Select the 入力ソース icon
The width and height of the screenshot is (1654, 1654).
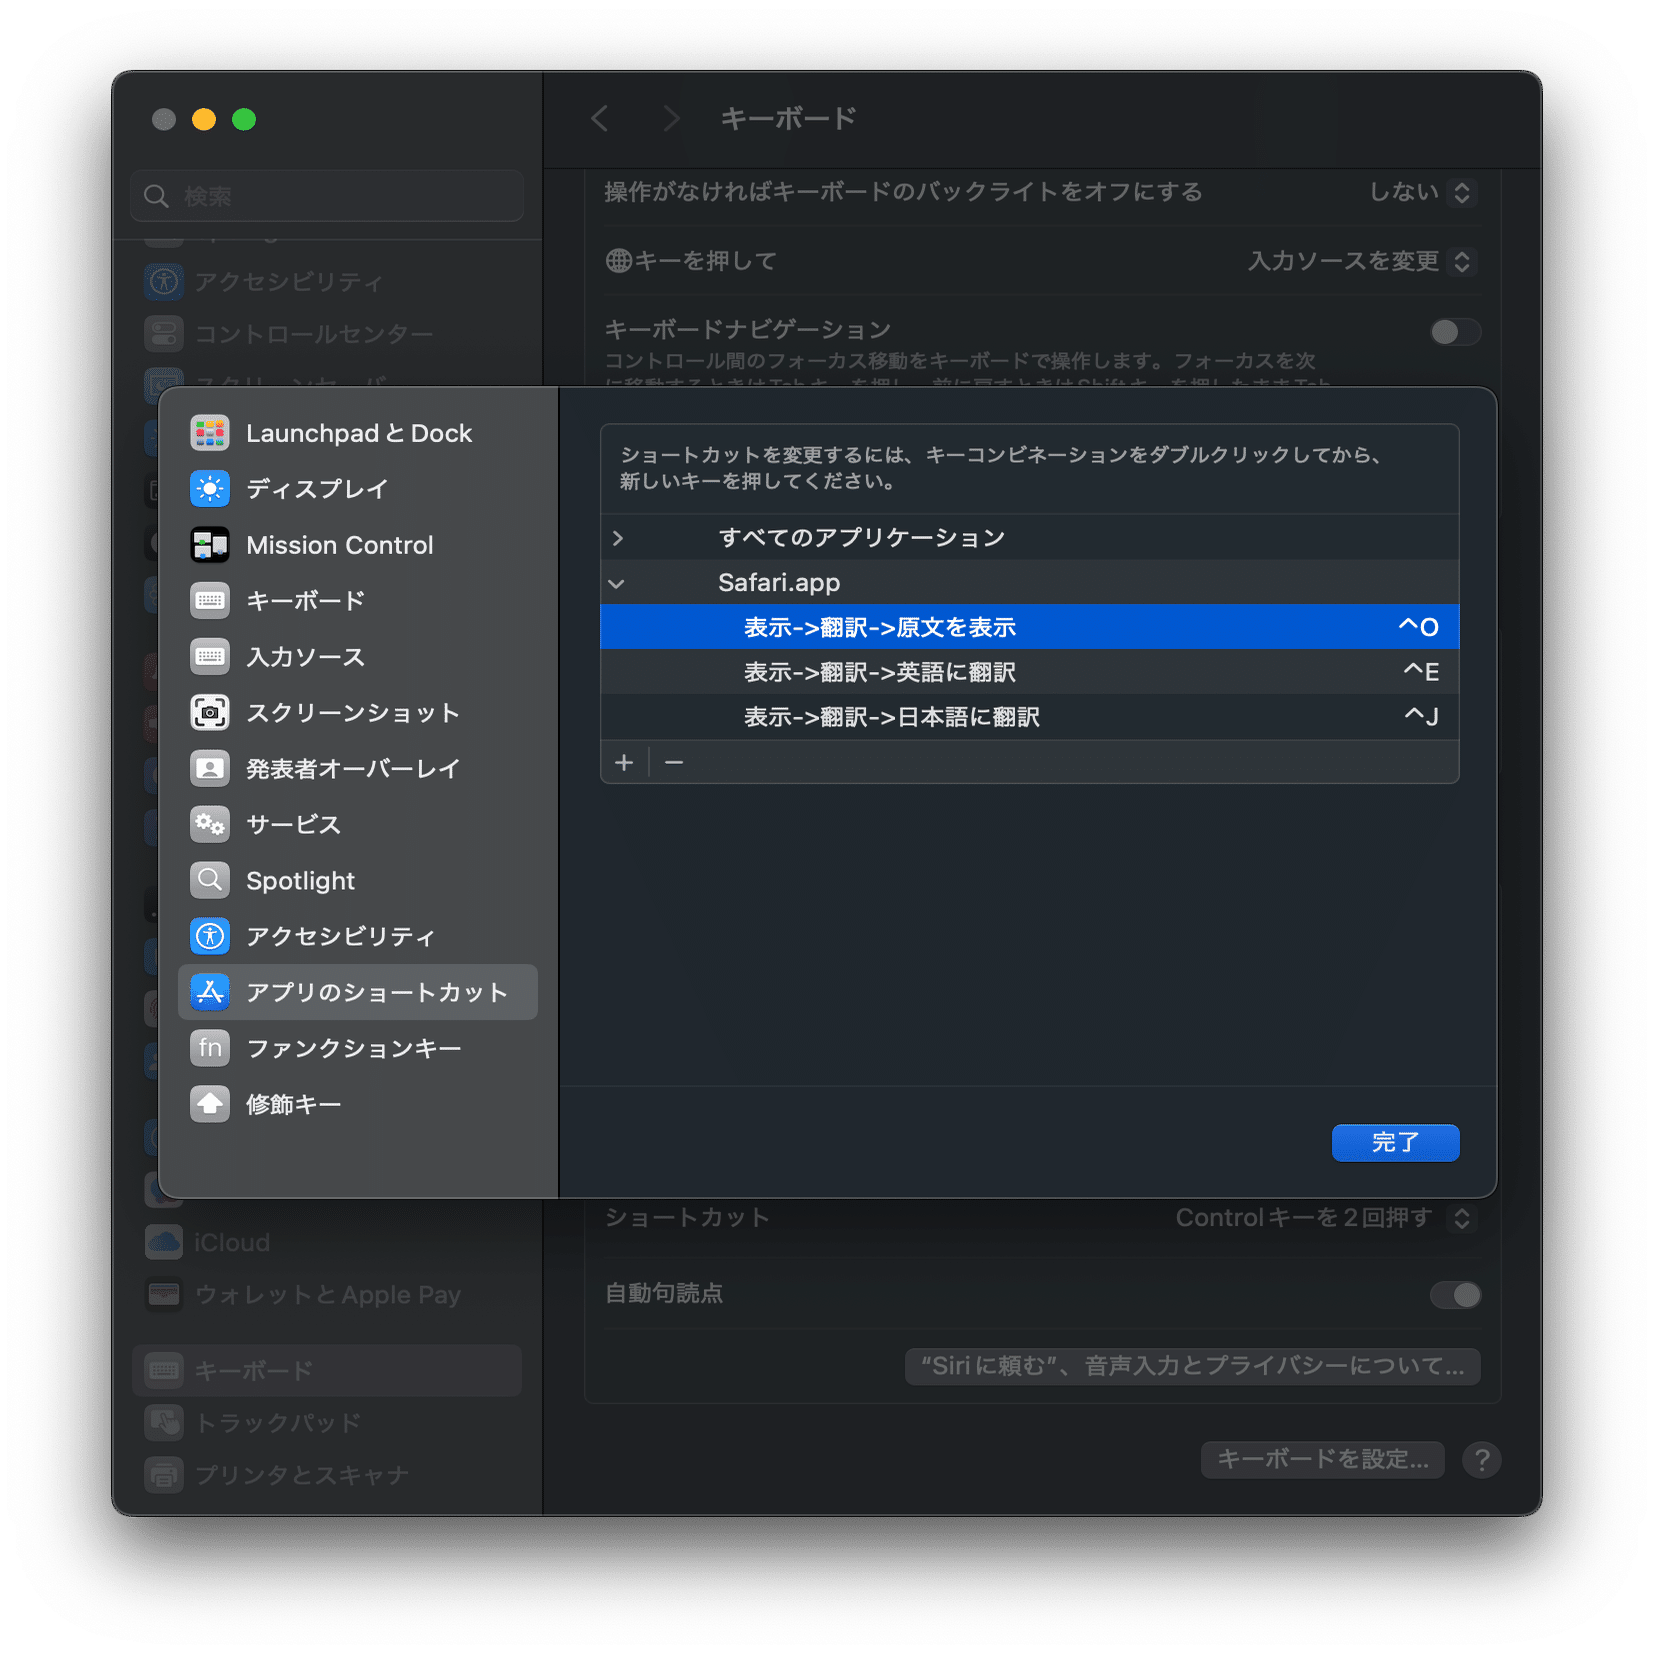pos(210,656)
